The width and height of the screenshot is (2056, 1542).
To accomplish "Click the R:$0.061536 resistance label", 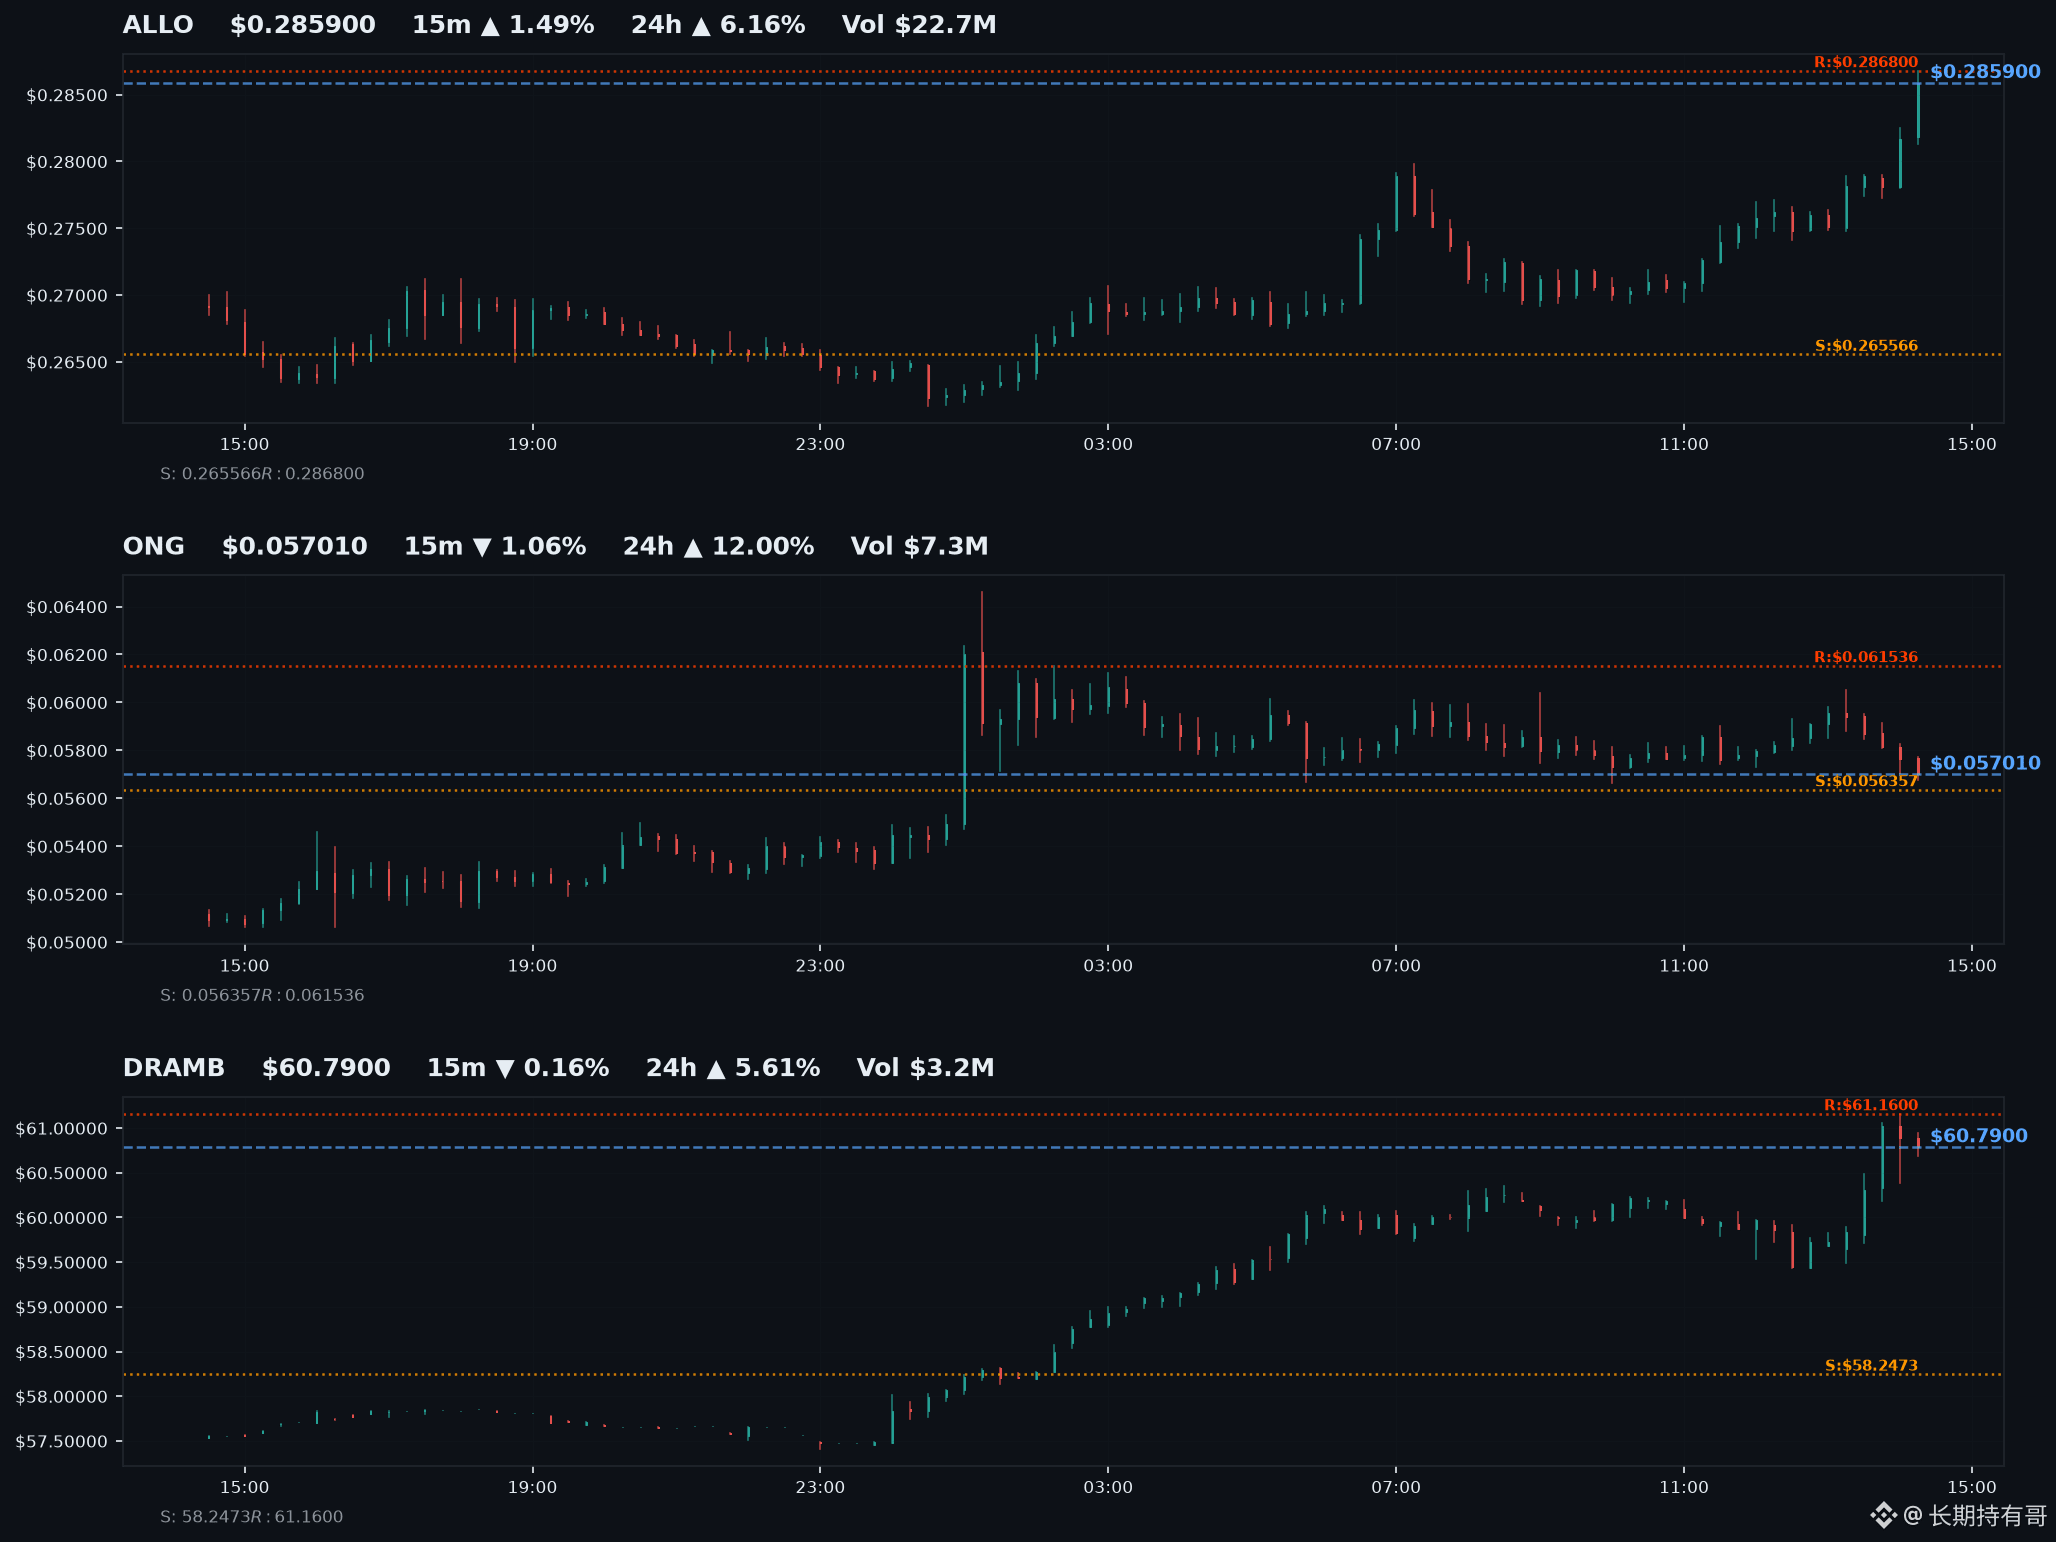I will click(1866, 657).
